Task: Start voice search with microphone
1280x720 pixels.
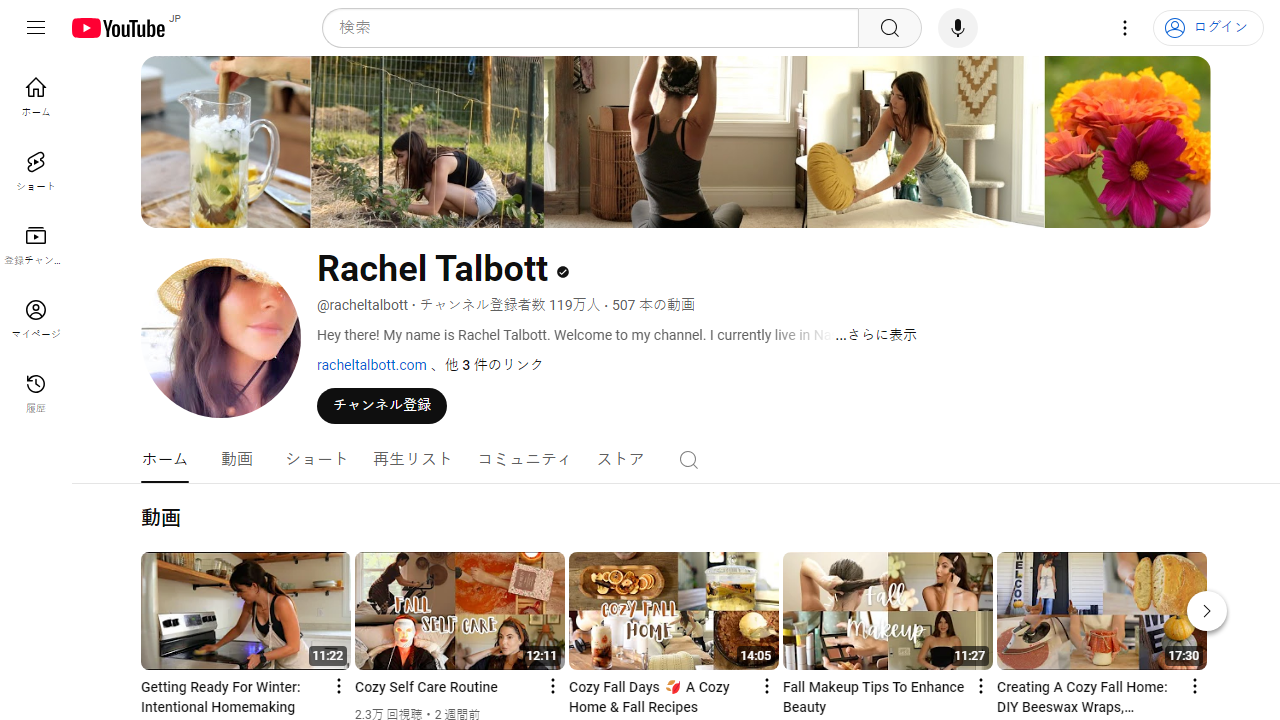Action: click(957, 28)
